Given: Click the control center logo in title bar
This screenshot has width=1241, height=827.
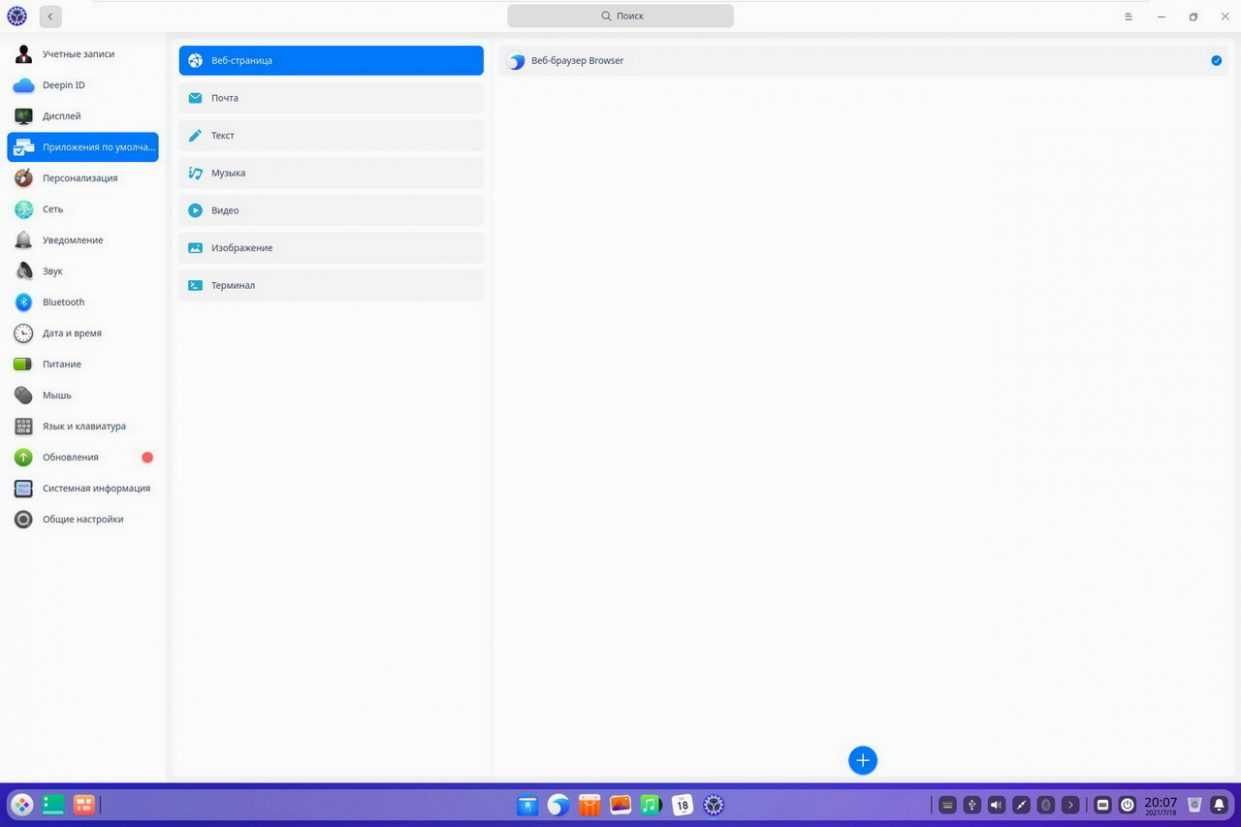Looking at the screenshot, I should tap(17, 16).
